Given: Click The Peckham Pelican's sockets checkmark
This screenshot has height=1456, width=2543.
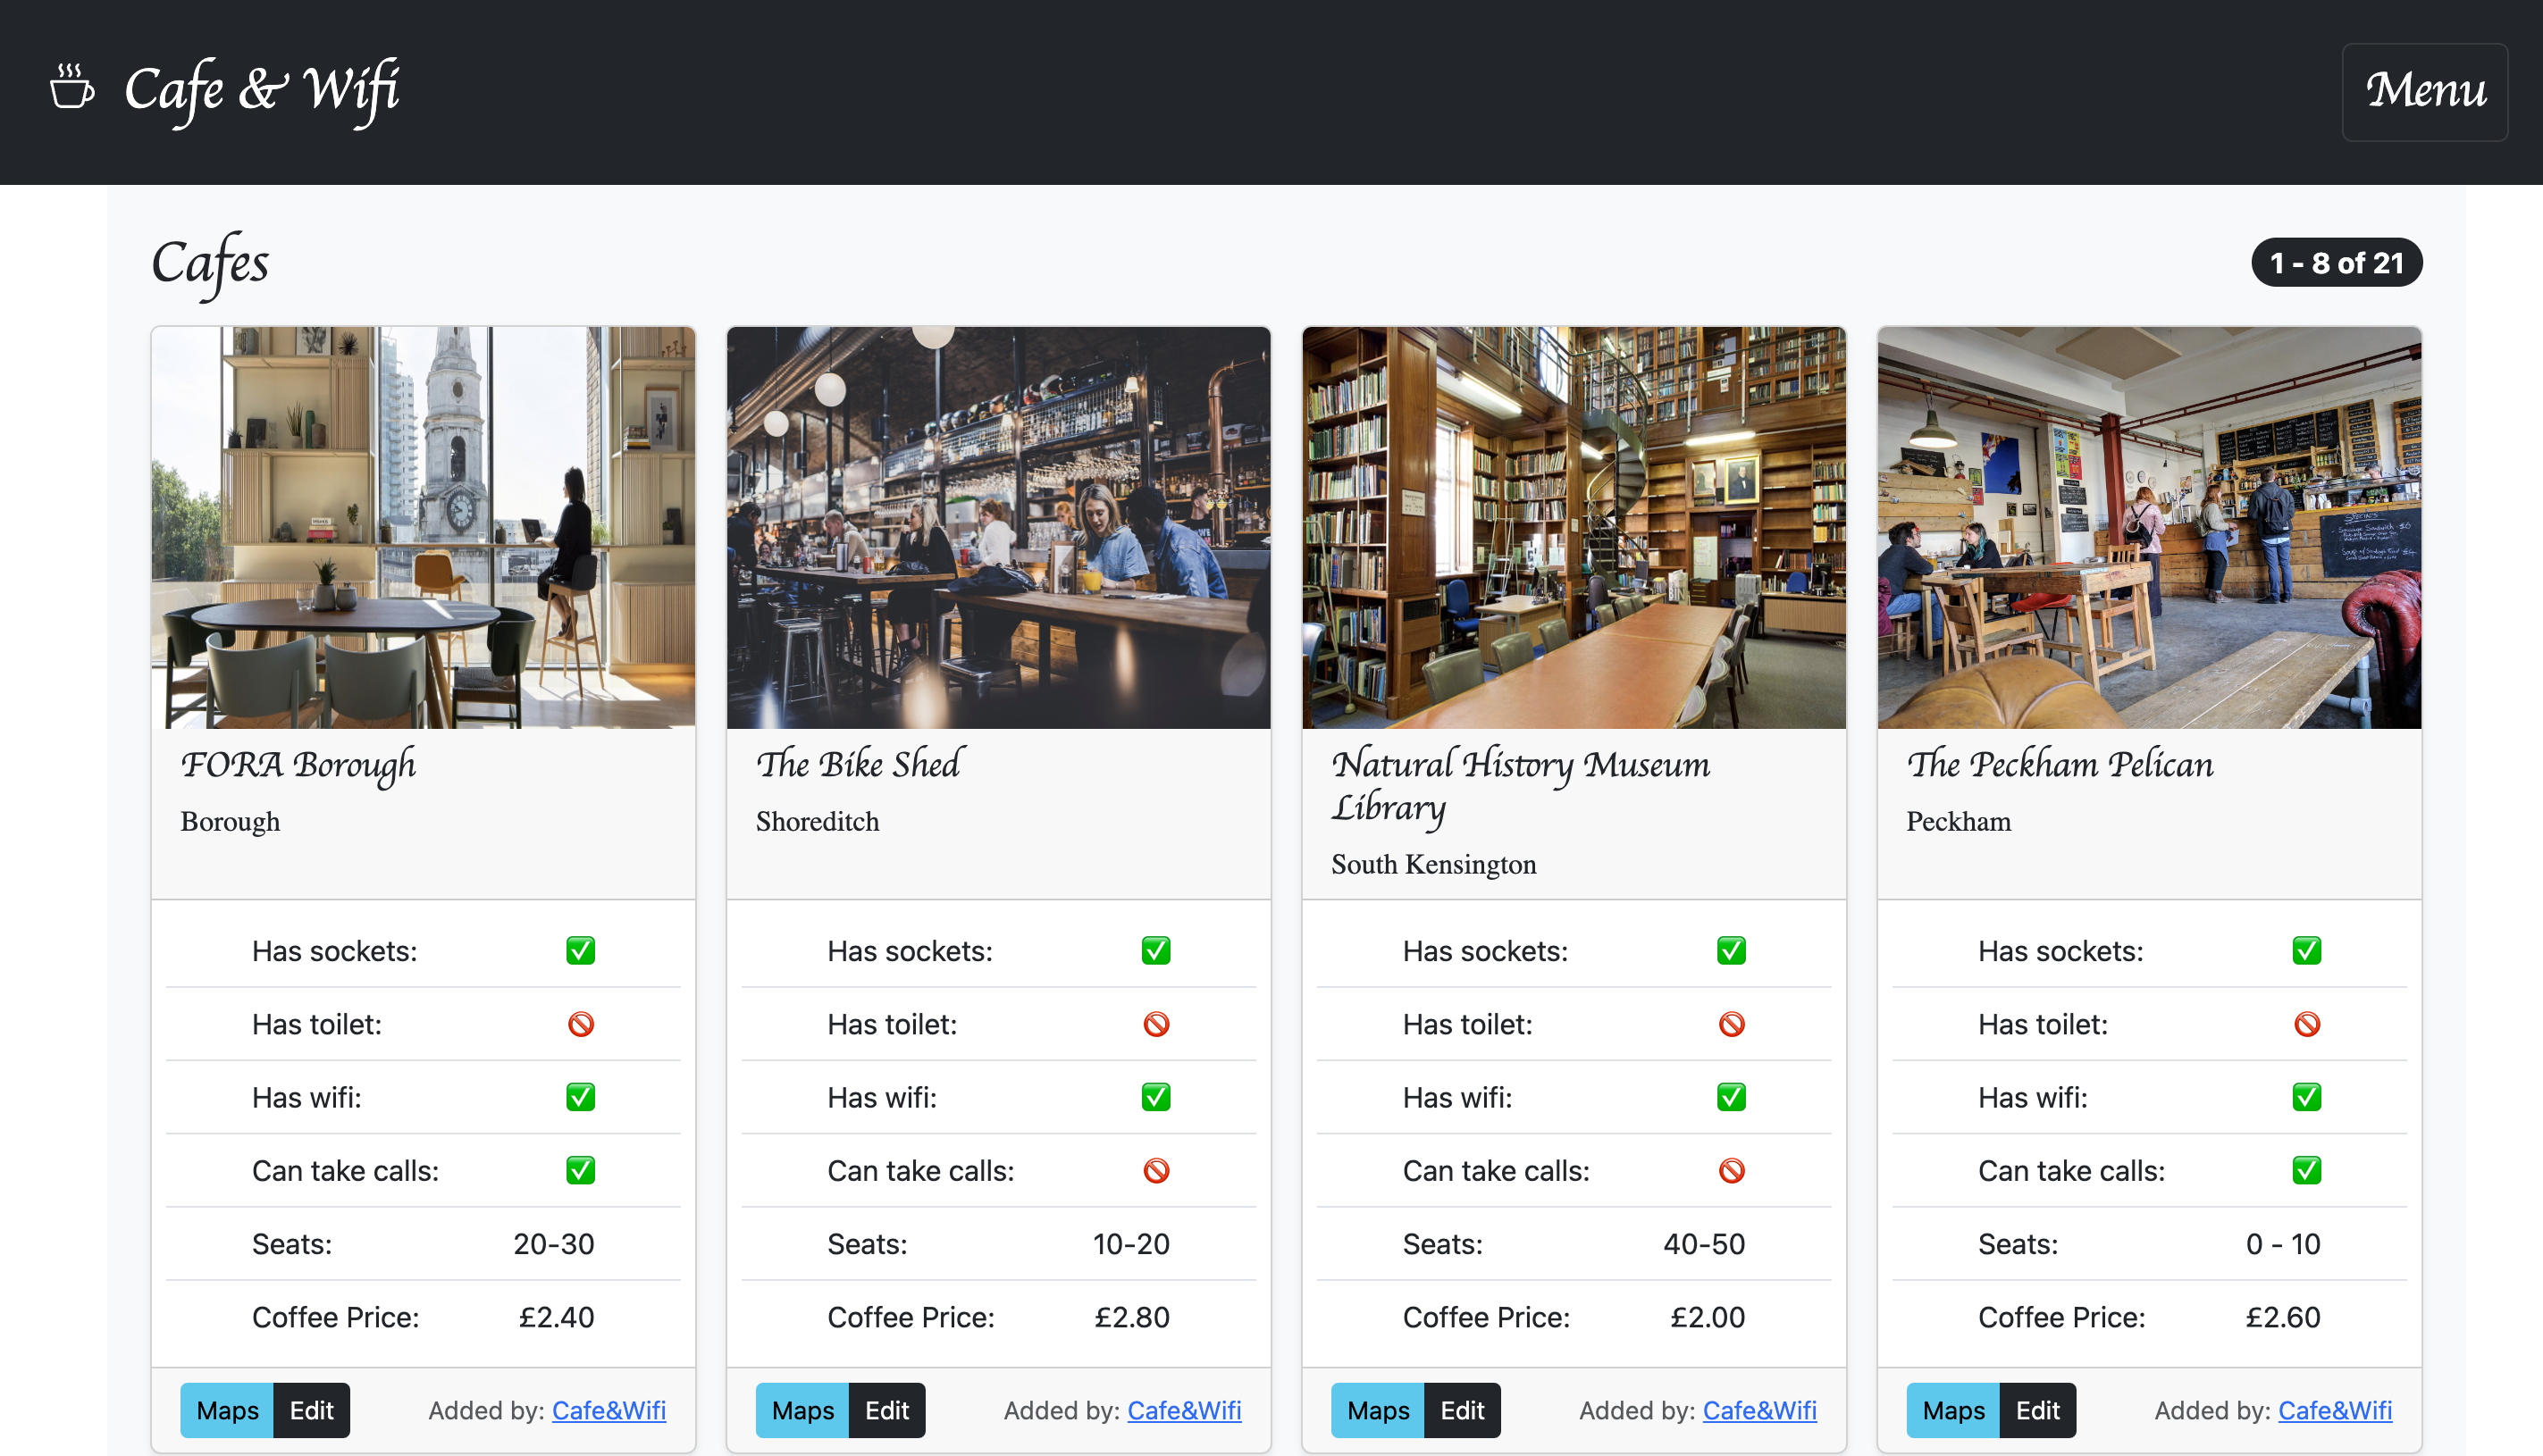Looking at the screenshot, I should (x=2306, y=950).
